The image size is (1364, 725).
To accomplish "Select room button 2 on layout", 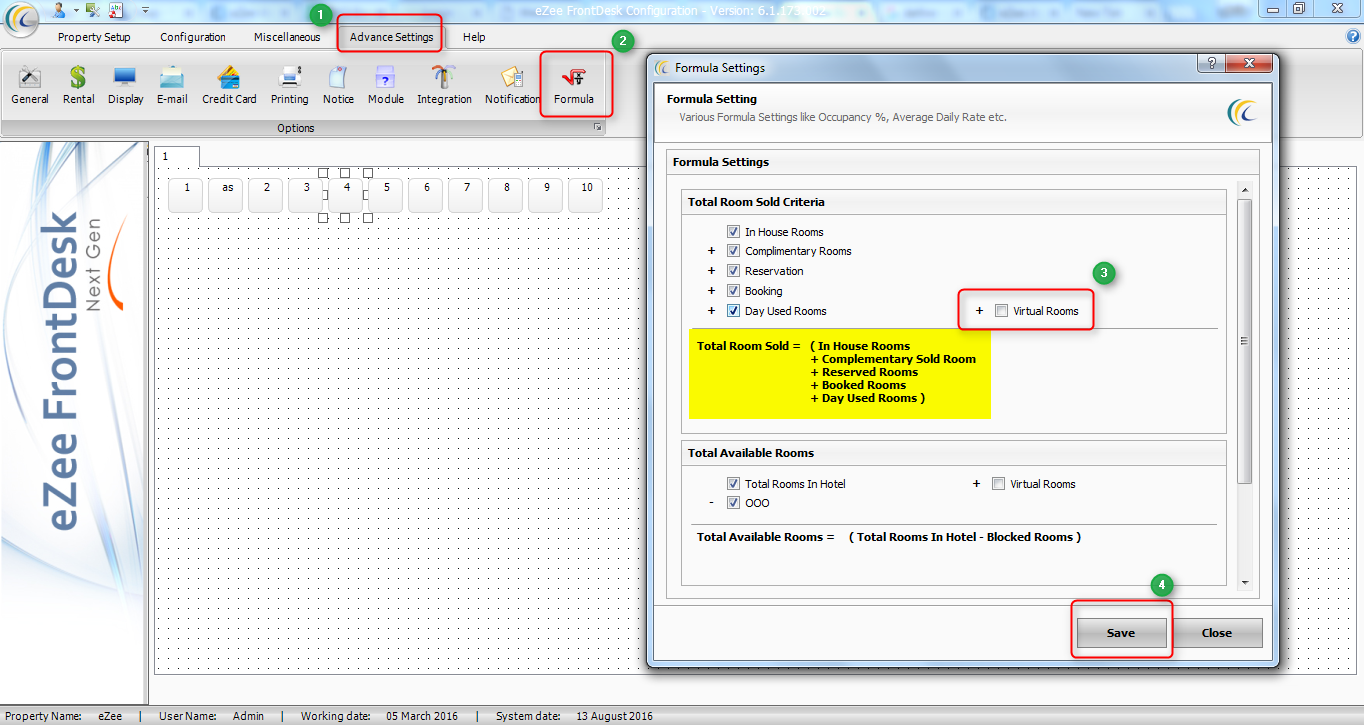I will 266,195.
